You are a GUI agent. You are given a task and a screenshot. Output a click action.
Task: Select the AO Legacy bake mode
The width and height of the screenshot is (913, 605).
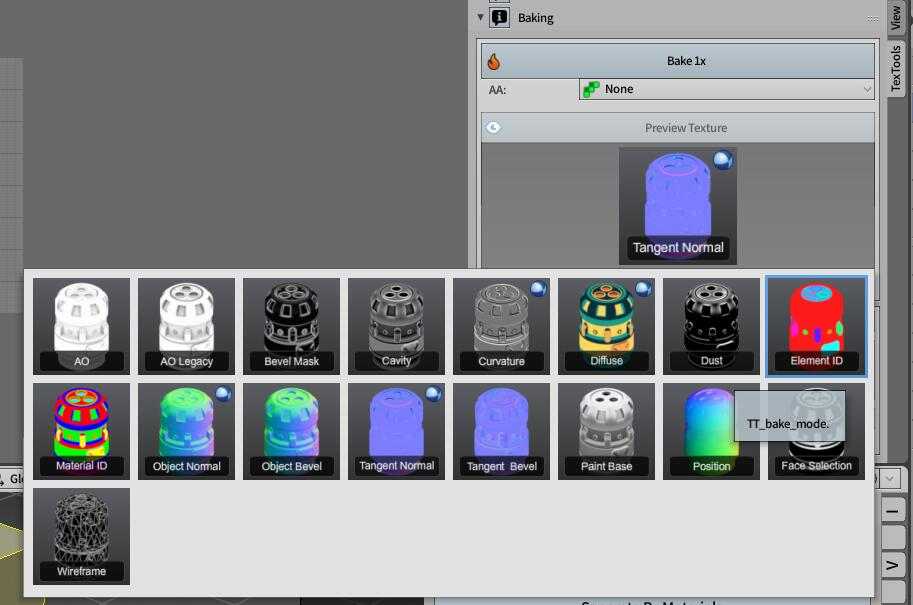click(x=186, y=326)
